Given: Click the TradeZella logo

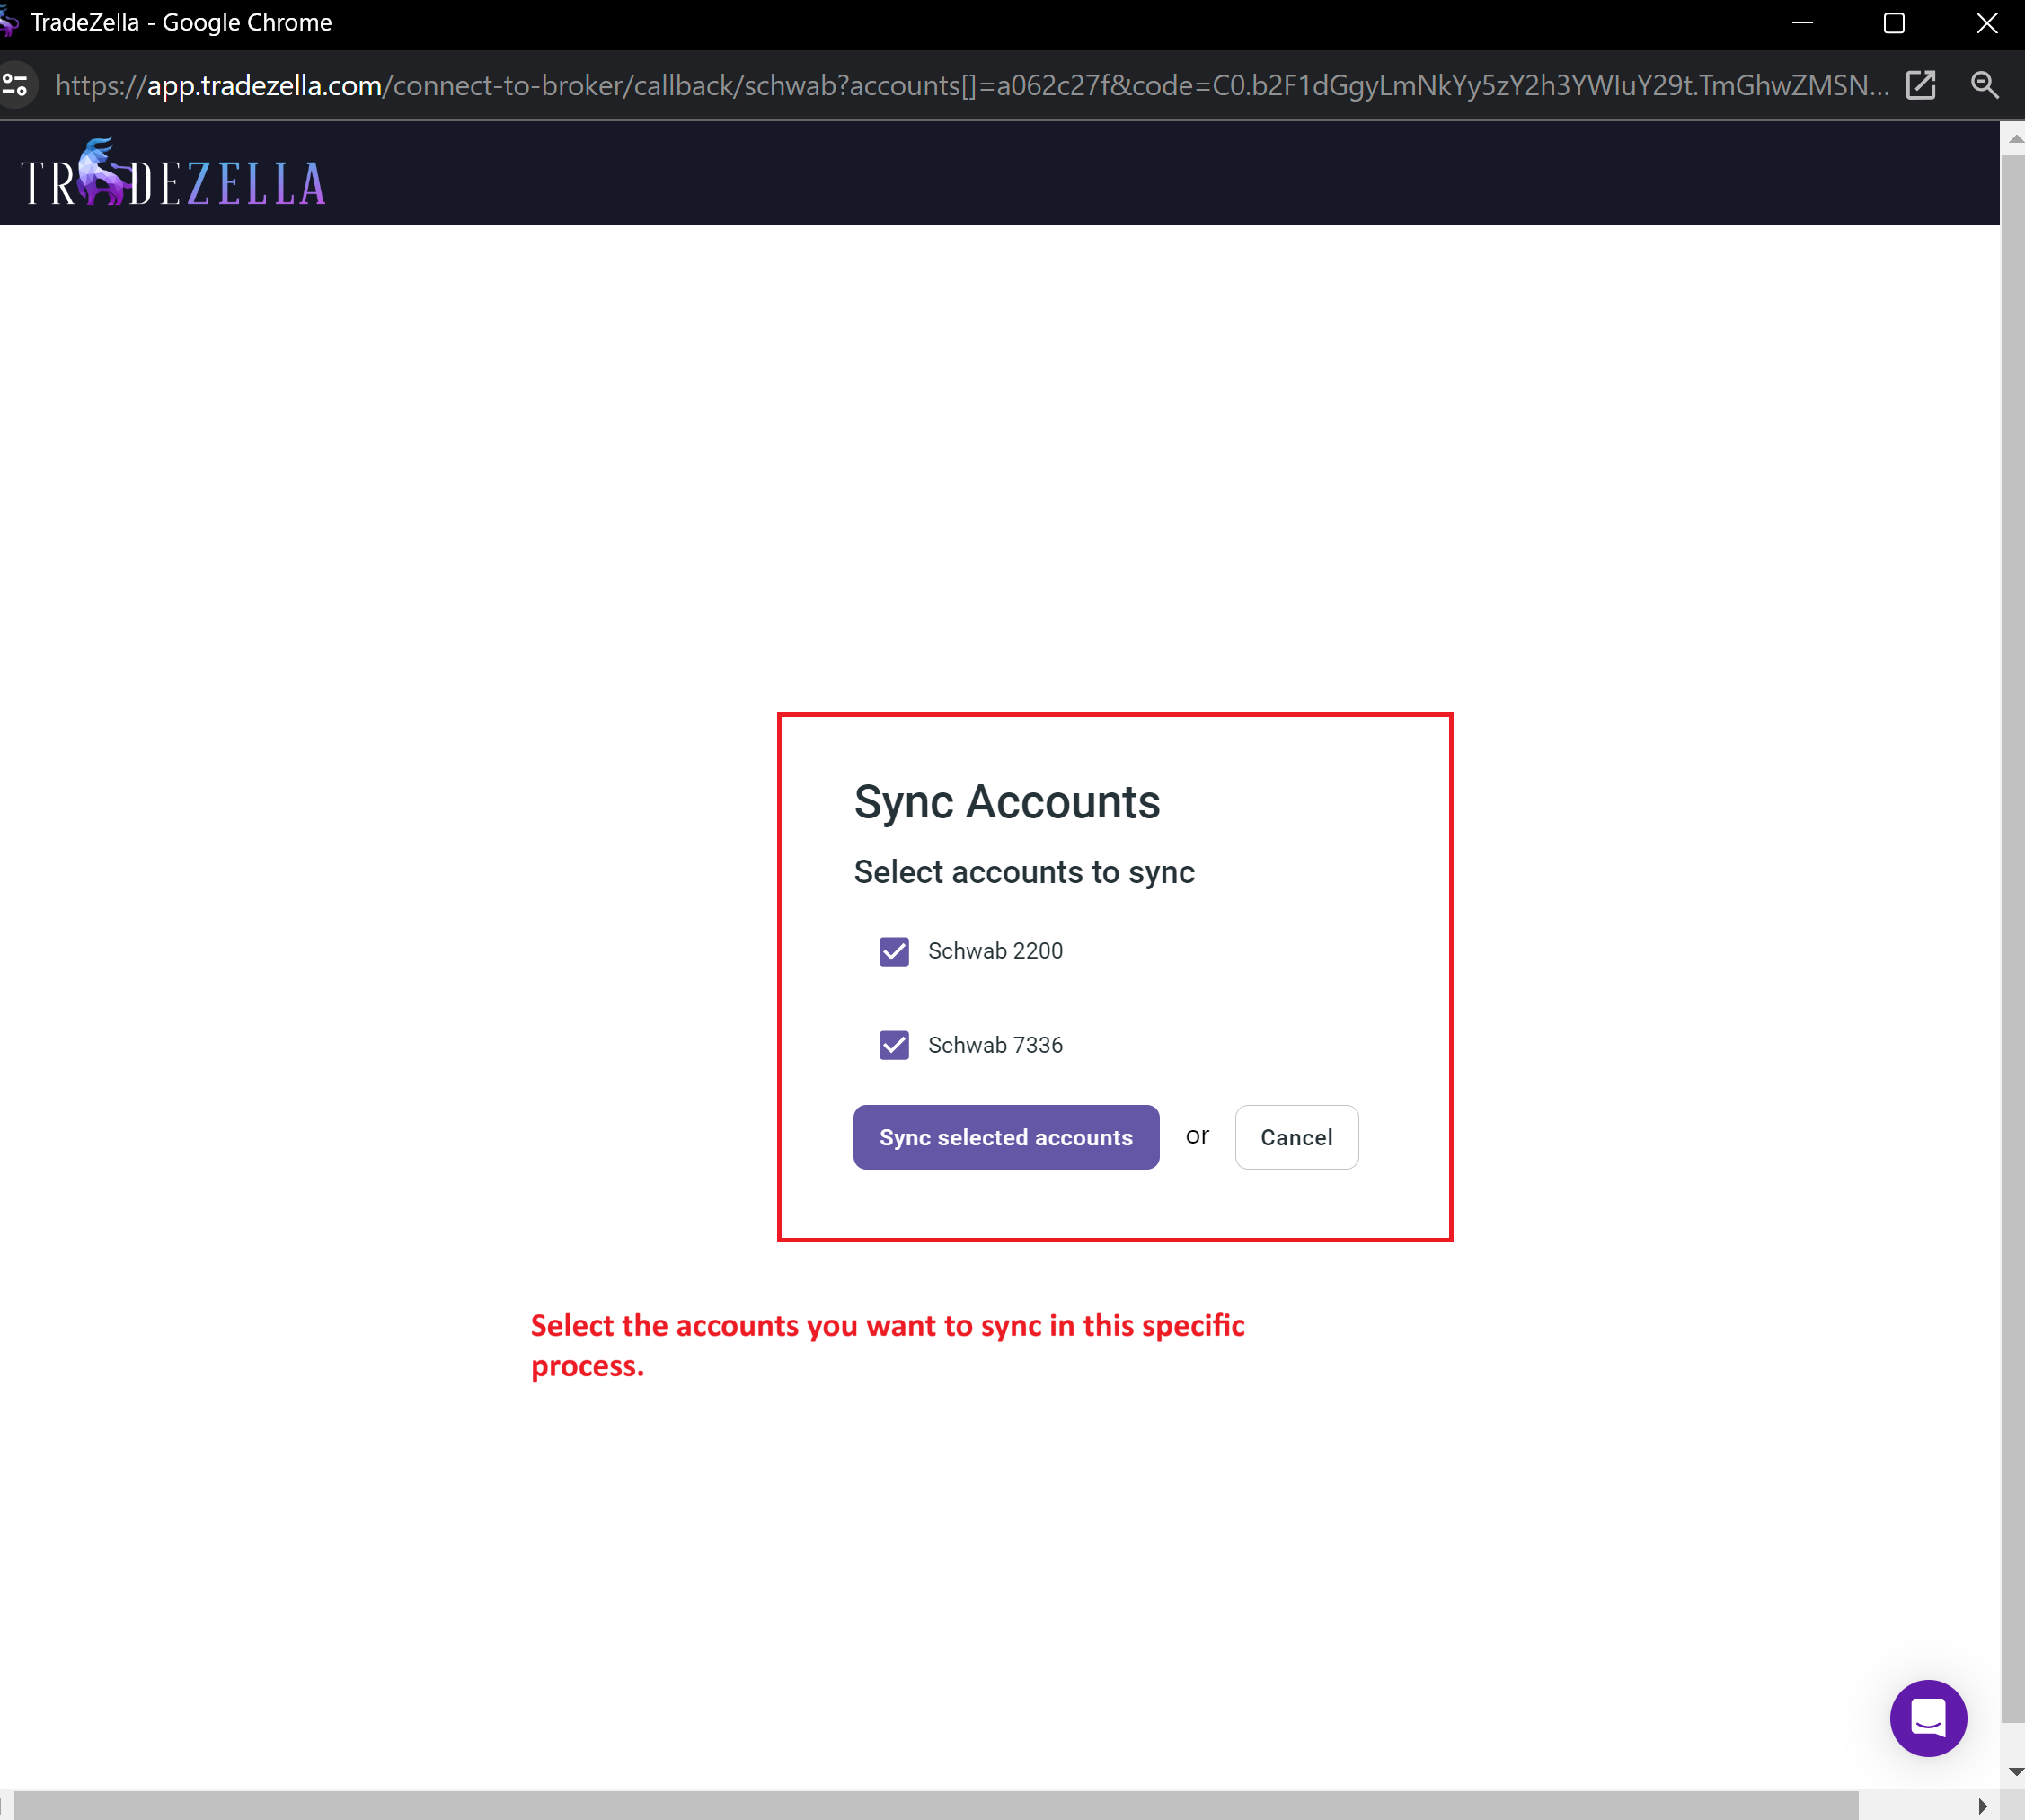Looking at the screenshot, I should coord(173,175).
